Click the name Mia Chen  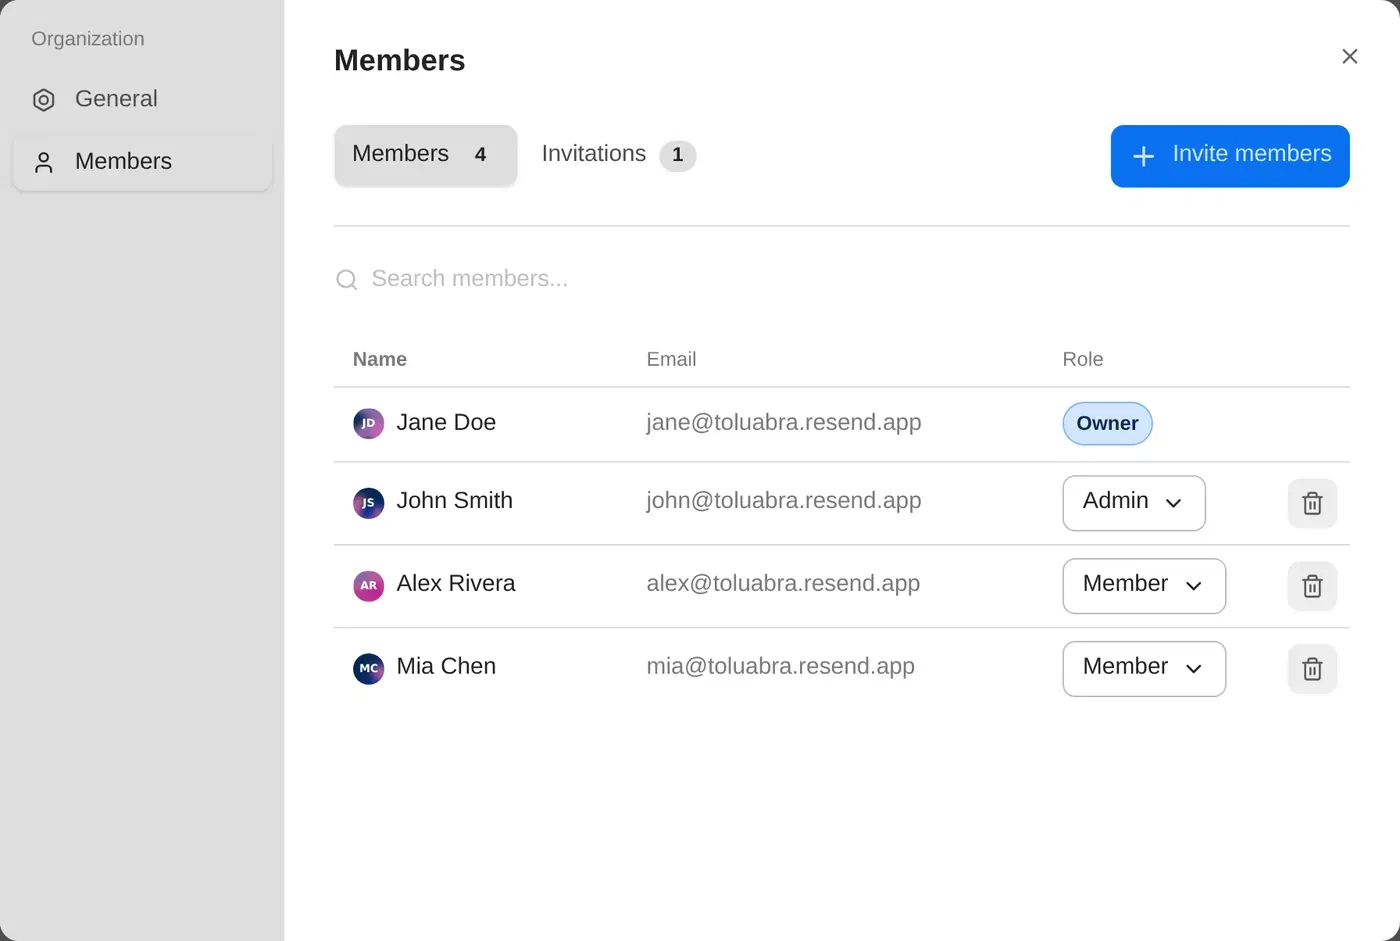[x=446, y=666]
